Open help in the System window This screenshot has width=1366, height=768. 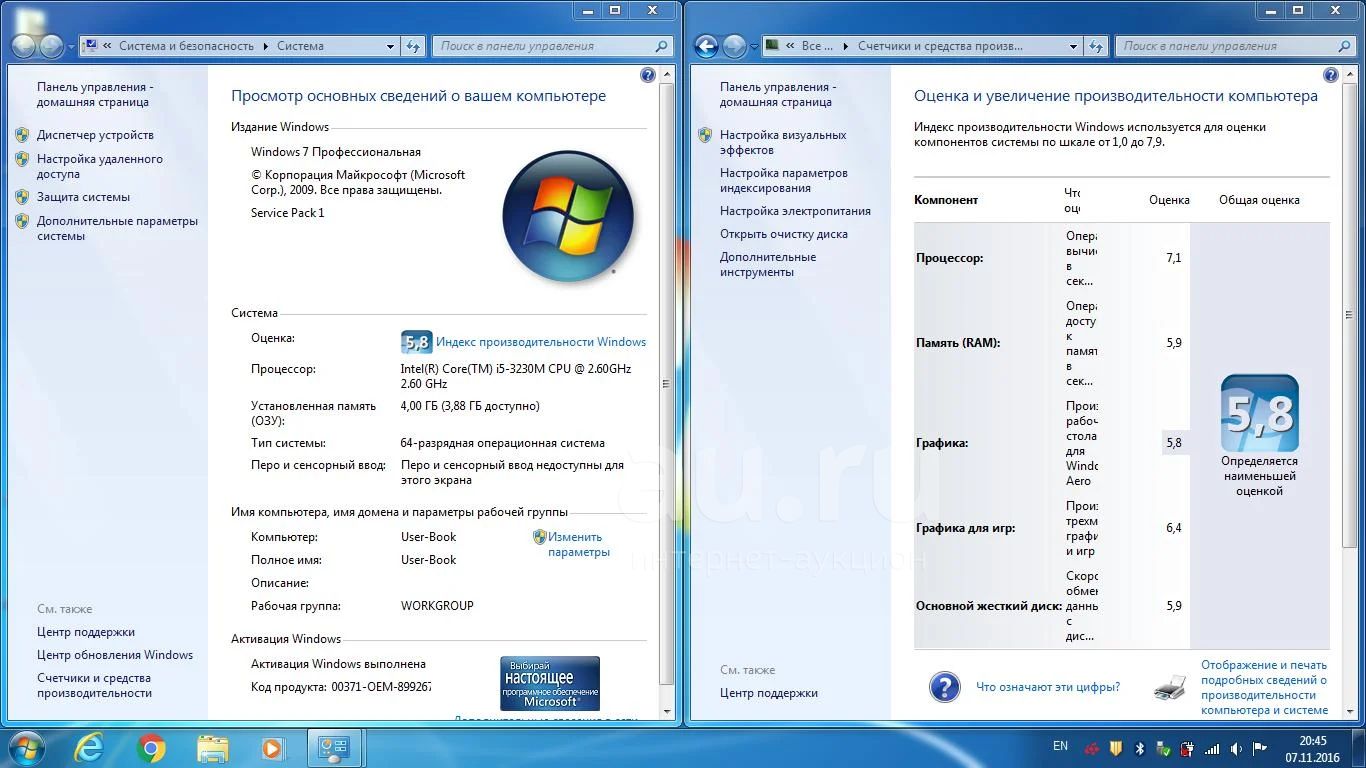pos(647,75)
